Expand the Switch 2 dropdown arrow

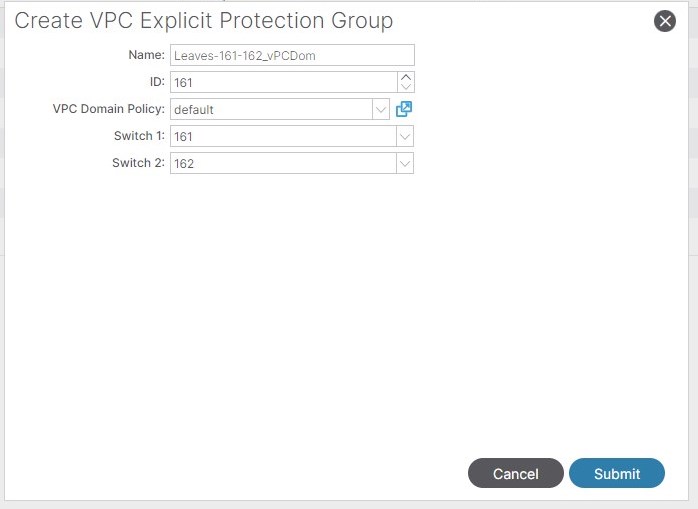pos(405,163)
